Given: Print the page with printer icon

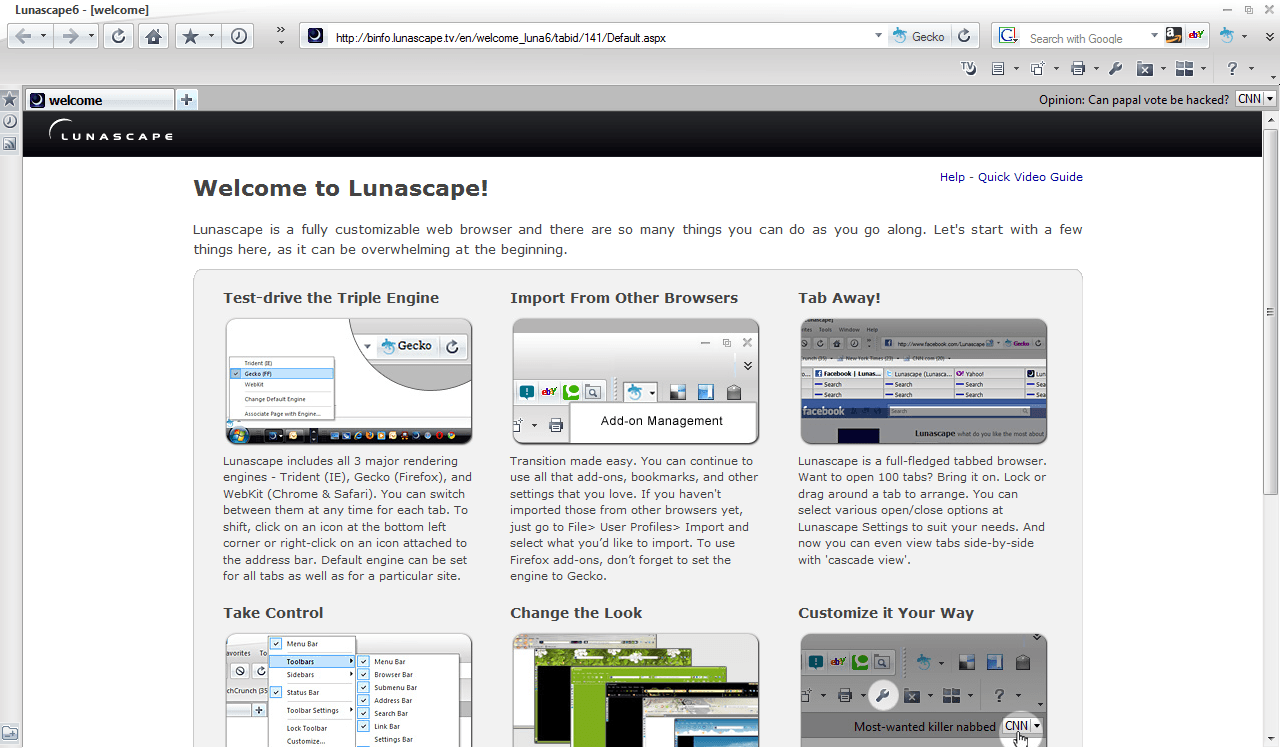Looking at the screenshot, I should (x=1078, y=69).
